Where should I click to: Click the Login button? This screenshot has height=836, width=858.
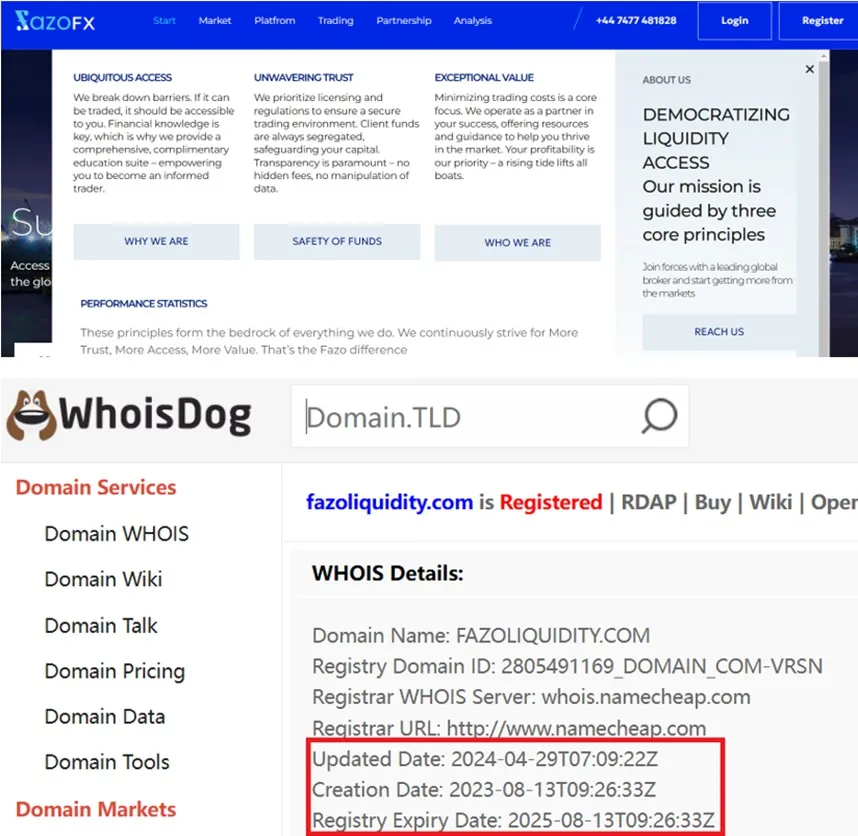coord(734,21)
